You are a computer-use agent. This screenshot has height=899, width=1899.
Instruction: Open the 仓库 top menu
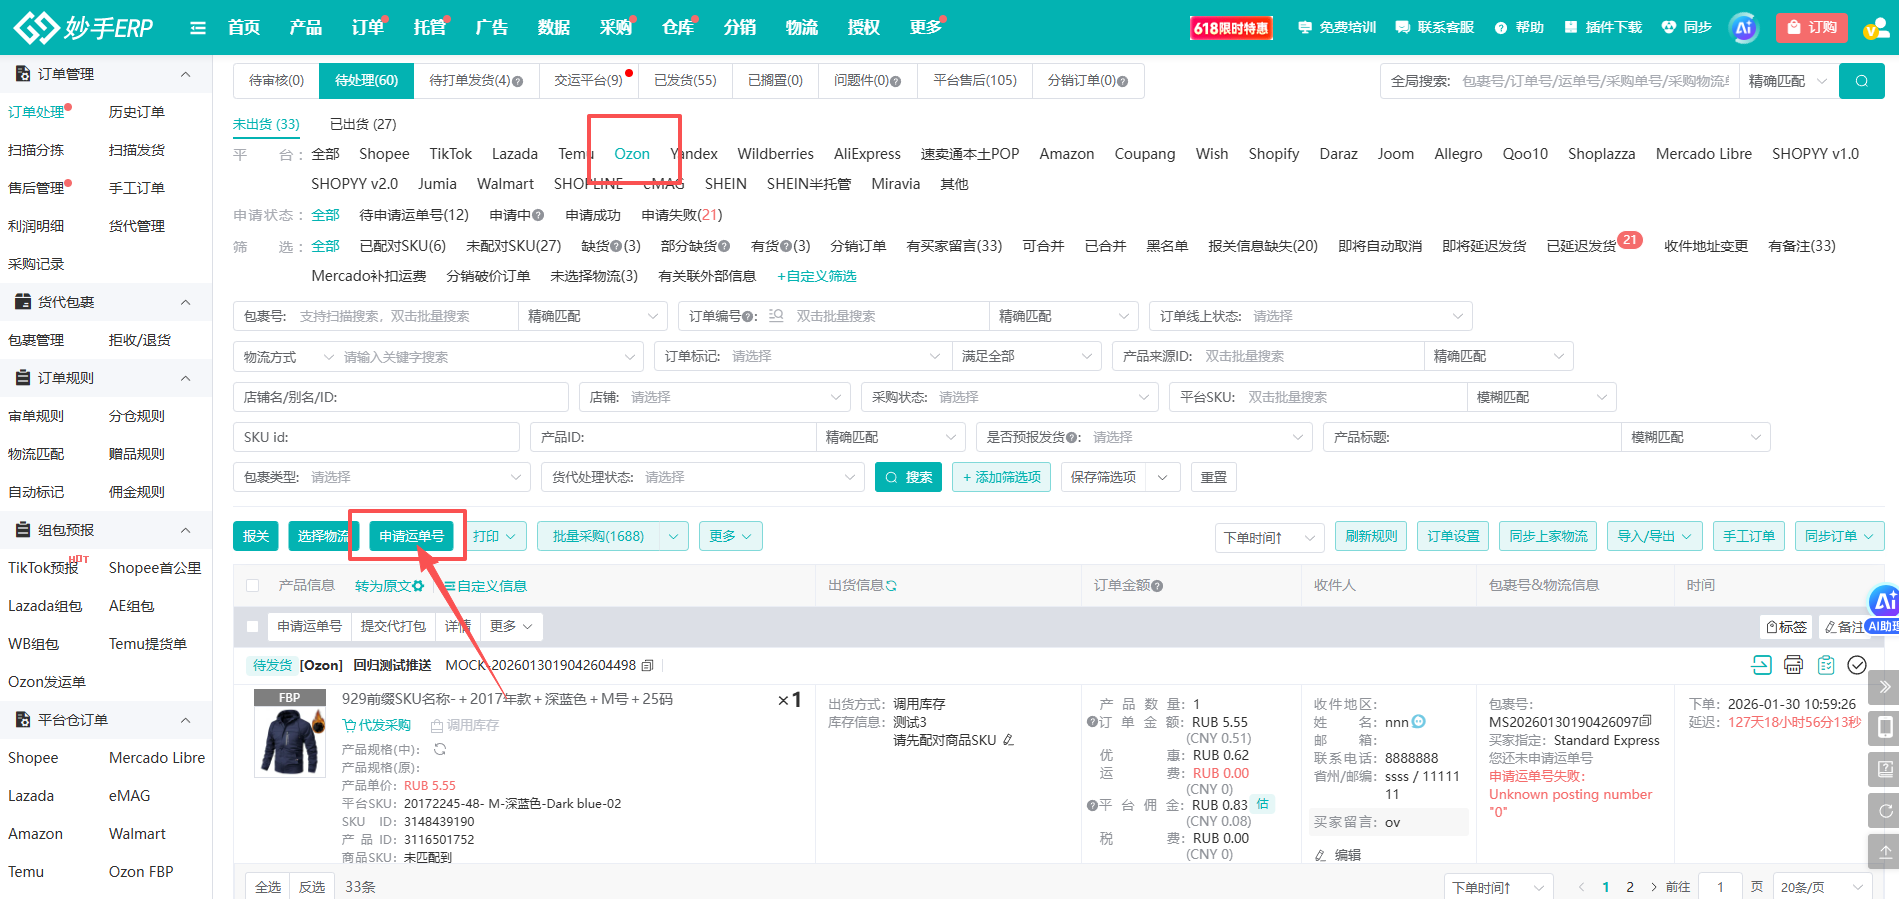click(x=678, y=28)
